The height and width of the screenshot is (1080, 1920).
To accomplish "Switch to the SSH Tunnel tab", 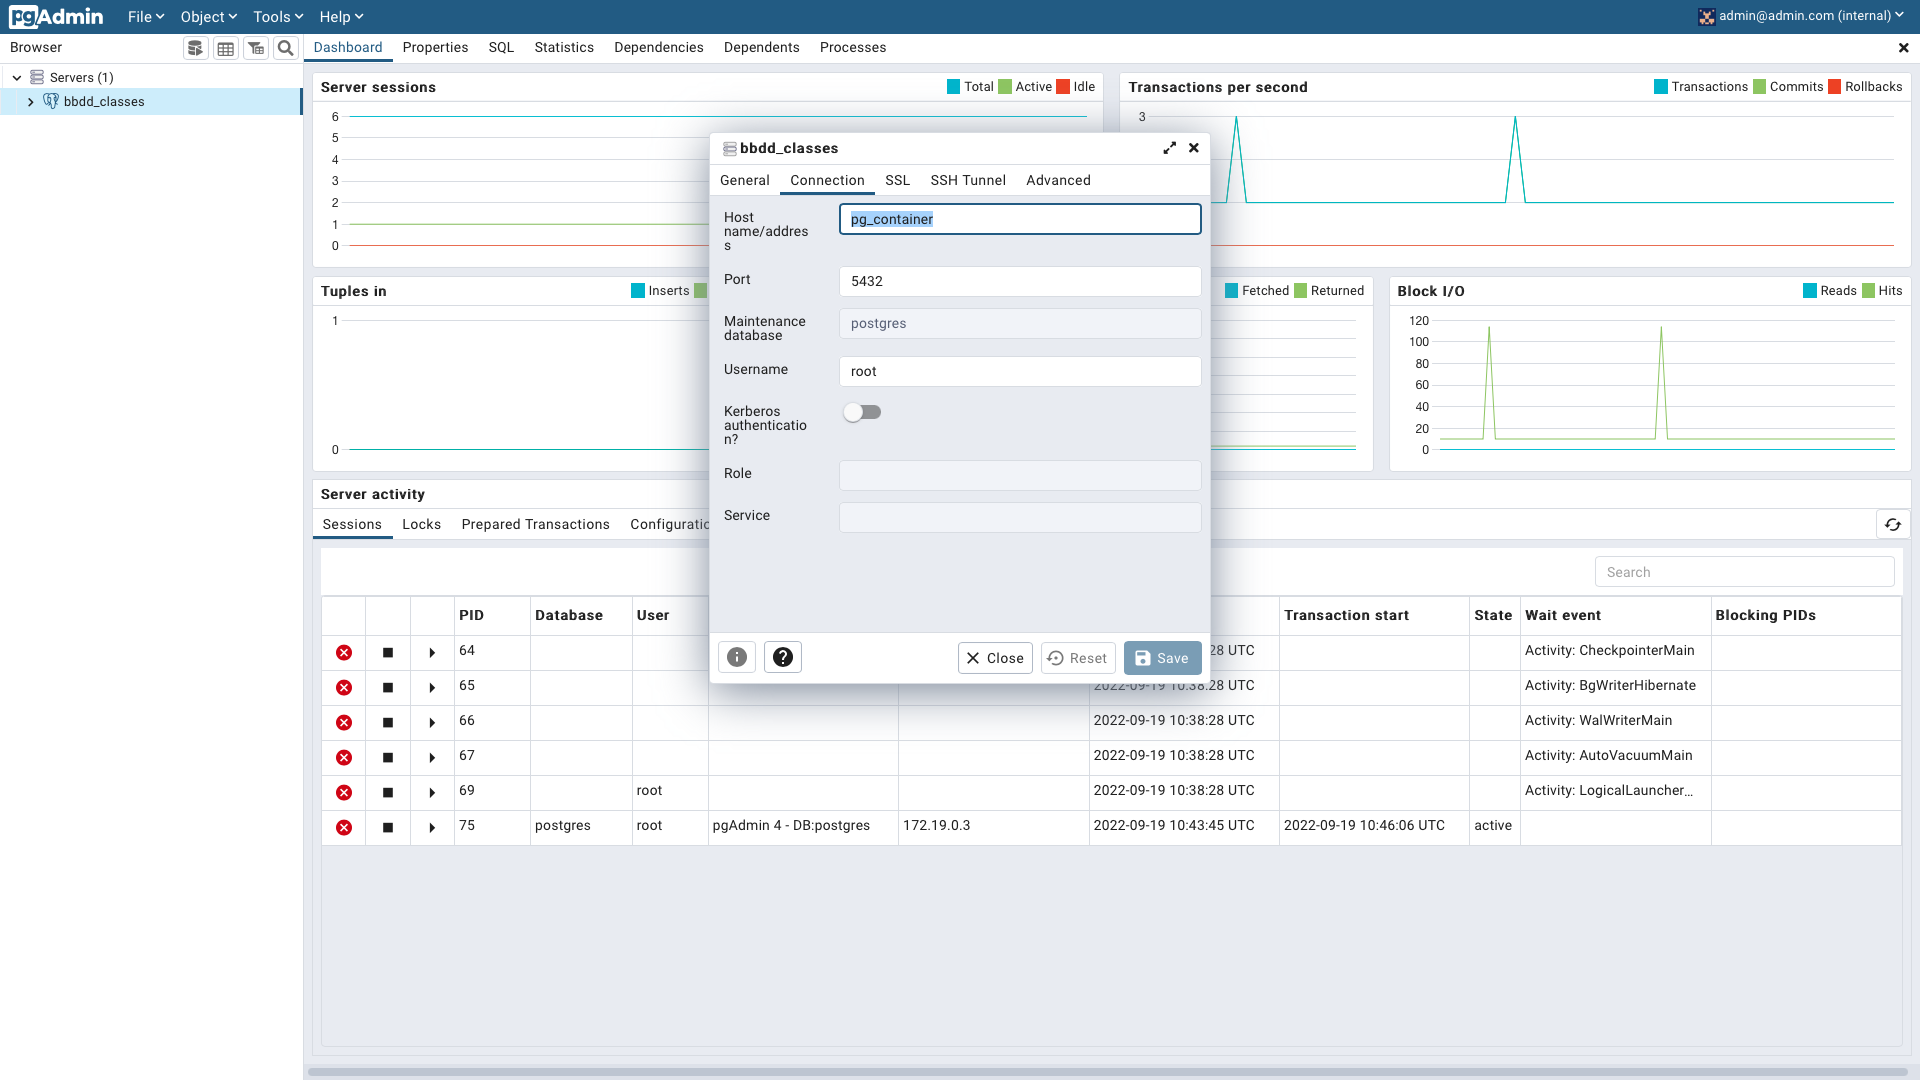I will click(967, 180).
